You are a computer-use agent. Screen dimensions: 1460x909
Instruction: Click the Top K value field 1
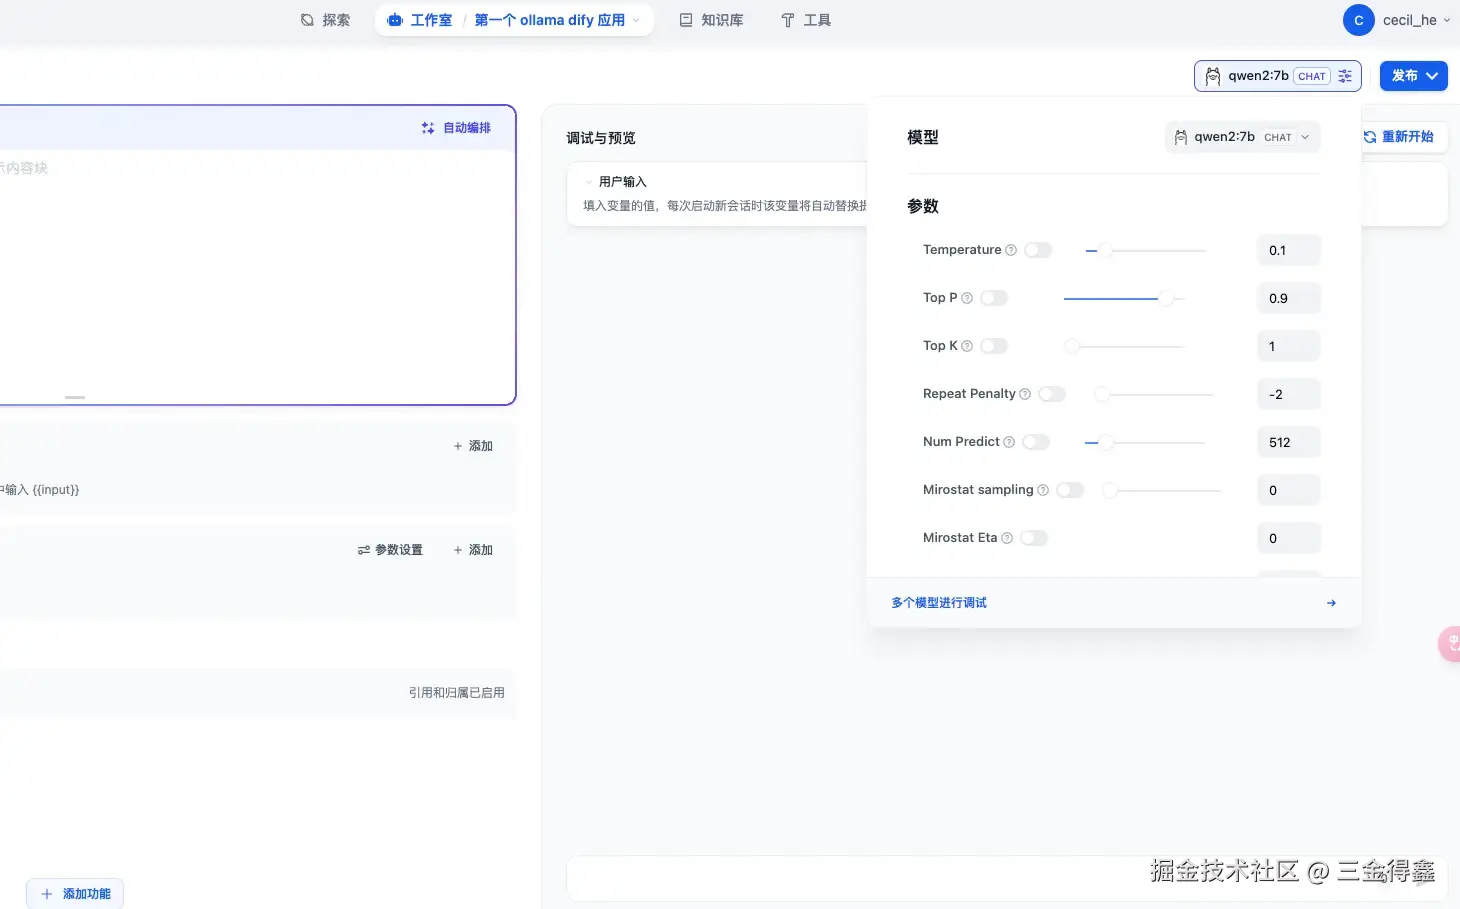point(1289,346)
